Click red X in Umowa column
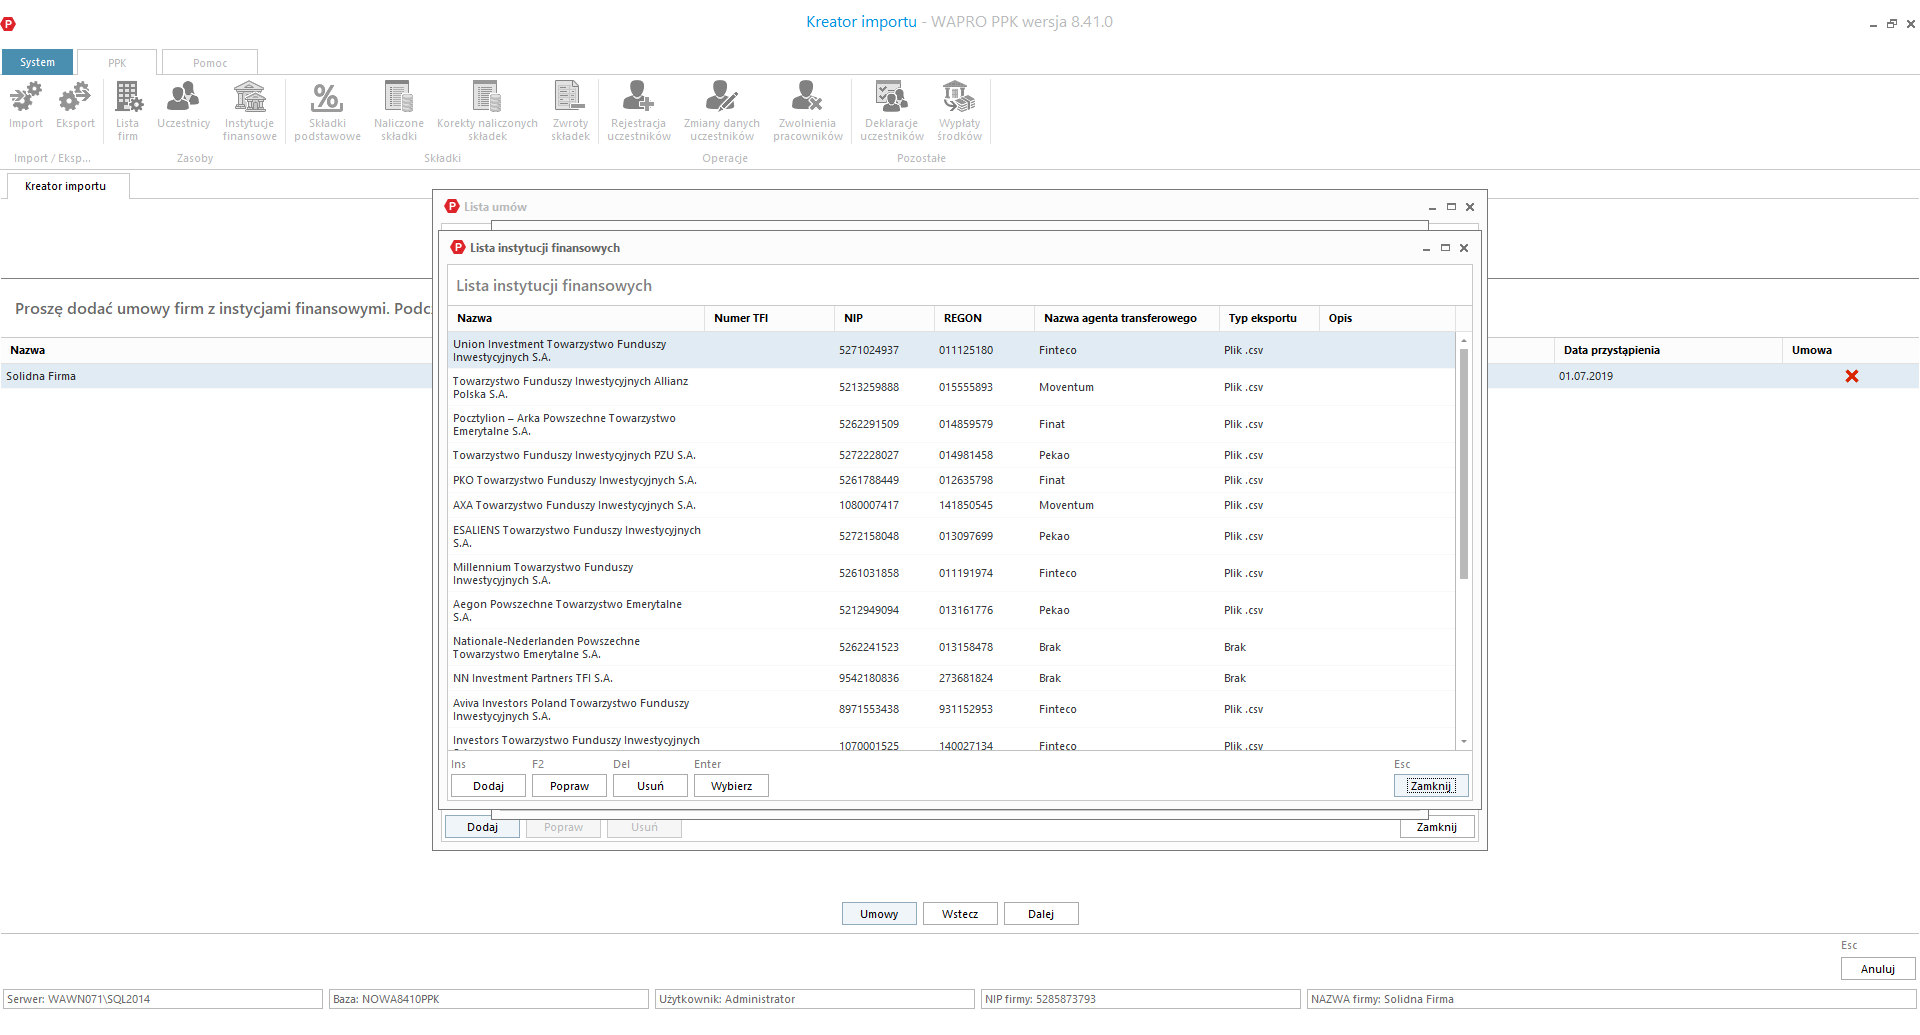This screenshot has height=1035, width=1920. click(x=1851, y=376)
